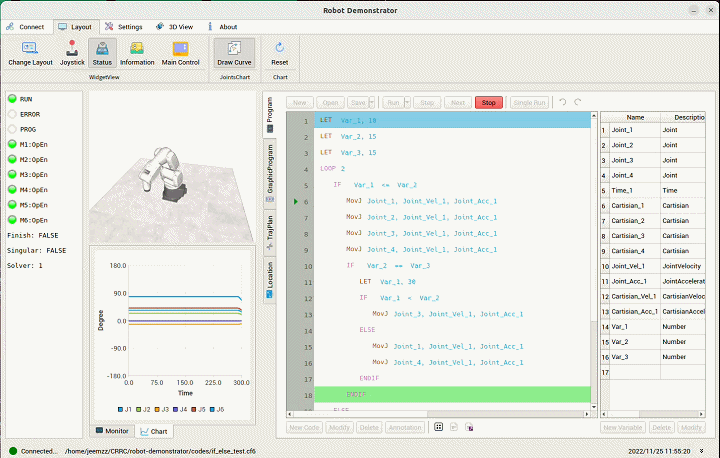This screenshot has width=720, height=458.
Task: Click the Name column header
Action: pos(635,117)
